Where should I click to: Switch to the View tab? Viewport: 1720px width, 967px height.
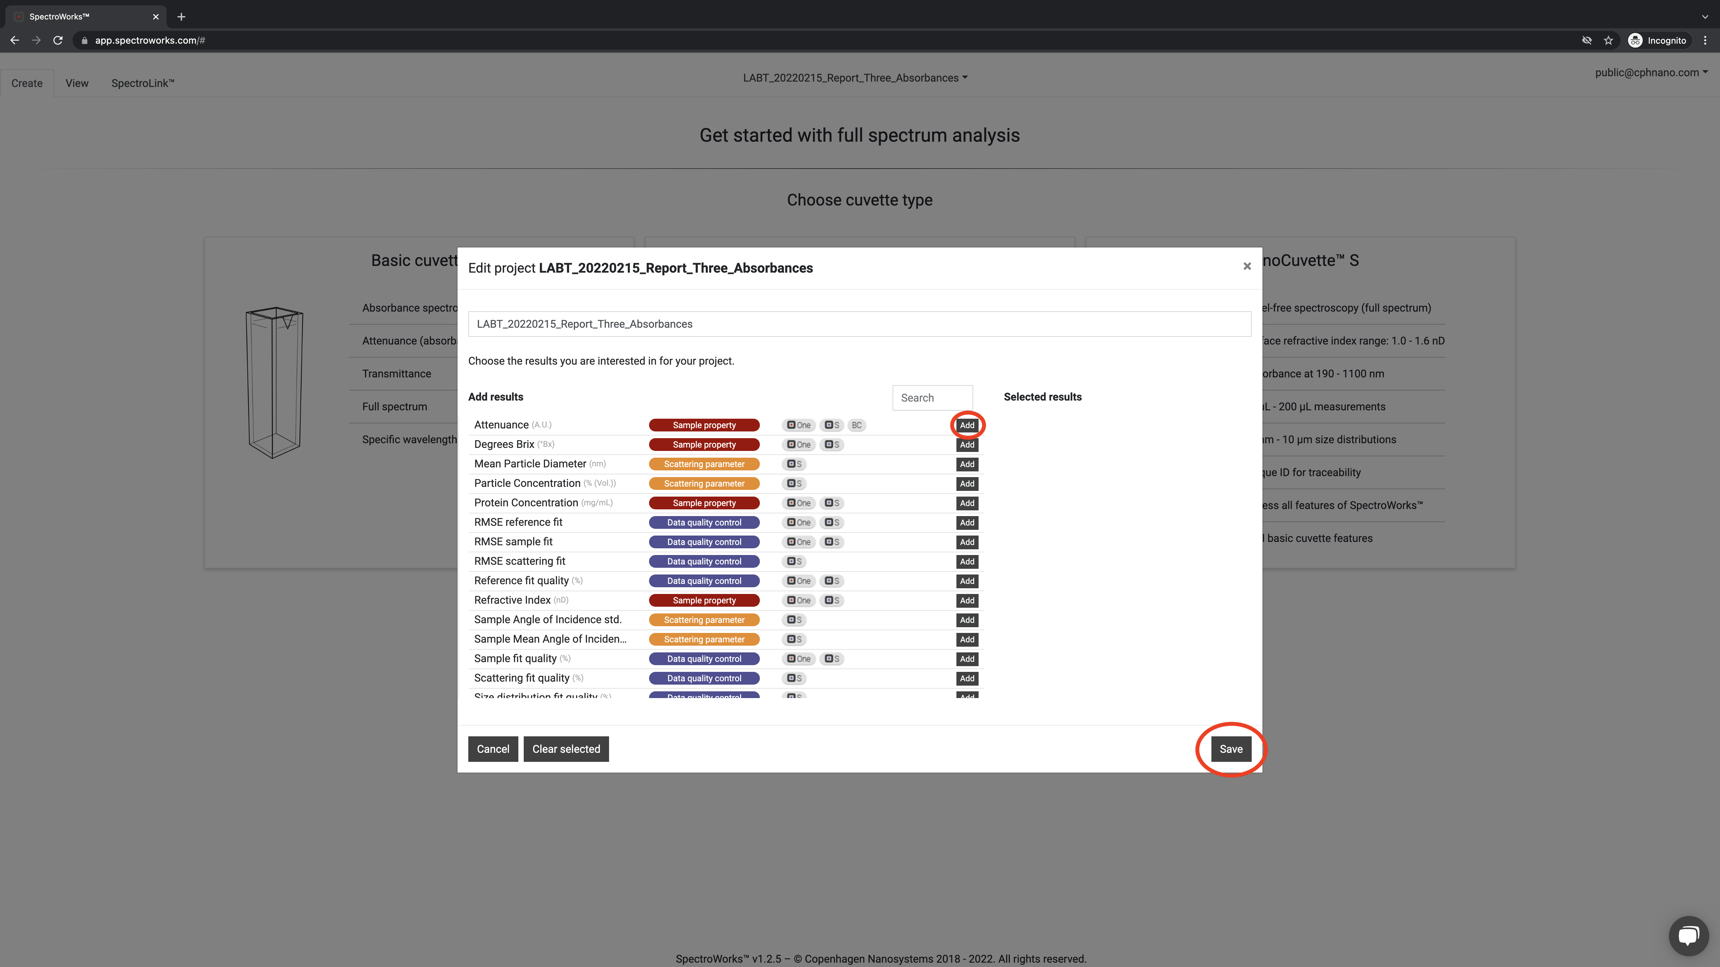point(77,83)
